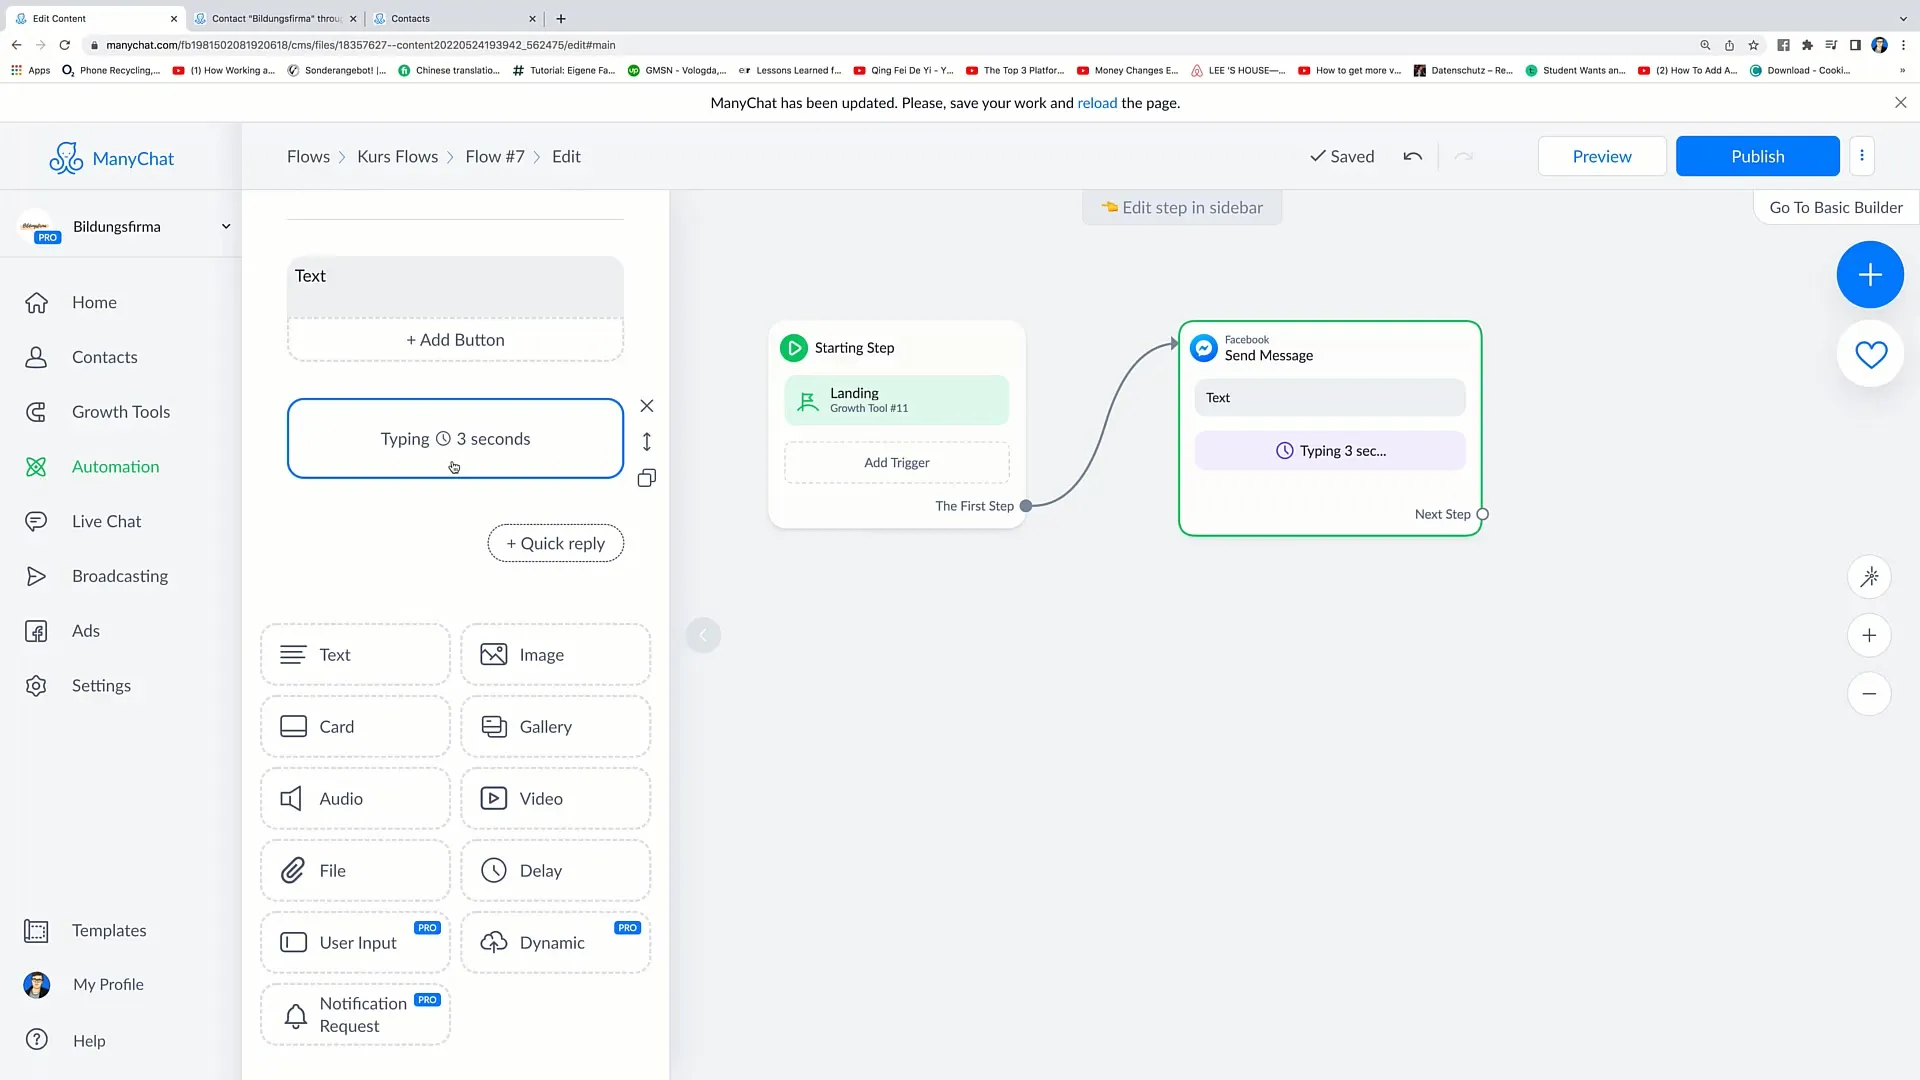Click the plus zoom-in control
The height and width of the screenshot is (1080, 1920).
pyautogui.click(x=1871, y=634)
